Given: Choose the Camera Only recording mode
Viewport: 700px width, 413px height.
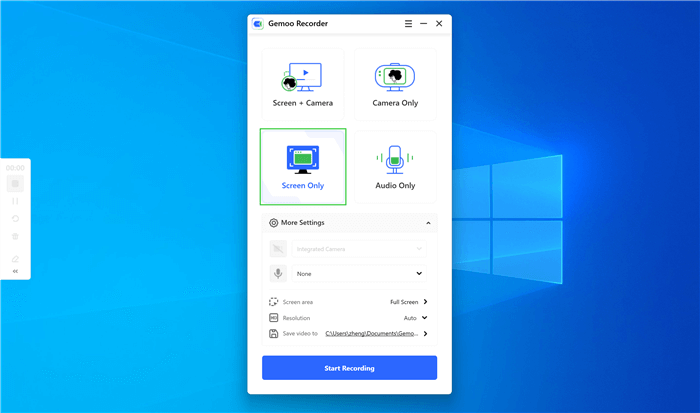Looking at the screenshot, I should pyautogui.click(x=395, y=84).
